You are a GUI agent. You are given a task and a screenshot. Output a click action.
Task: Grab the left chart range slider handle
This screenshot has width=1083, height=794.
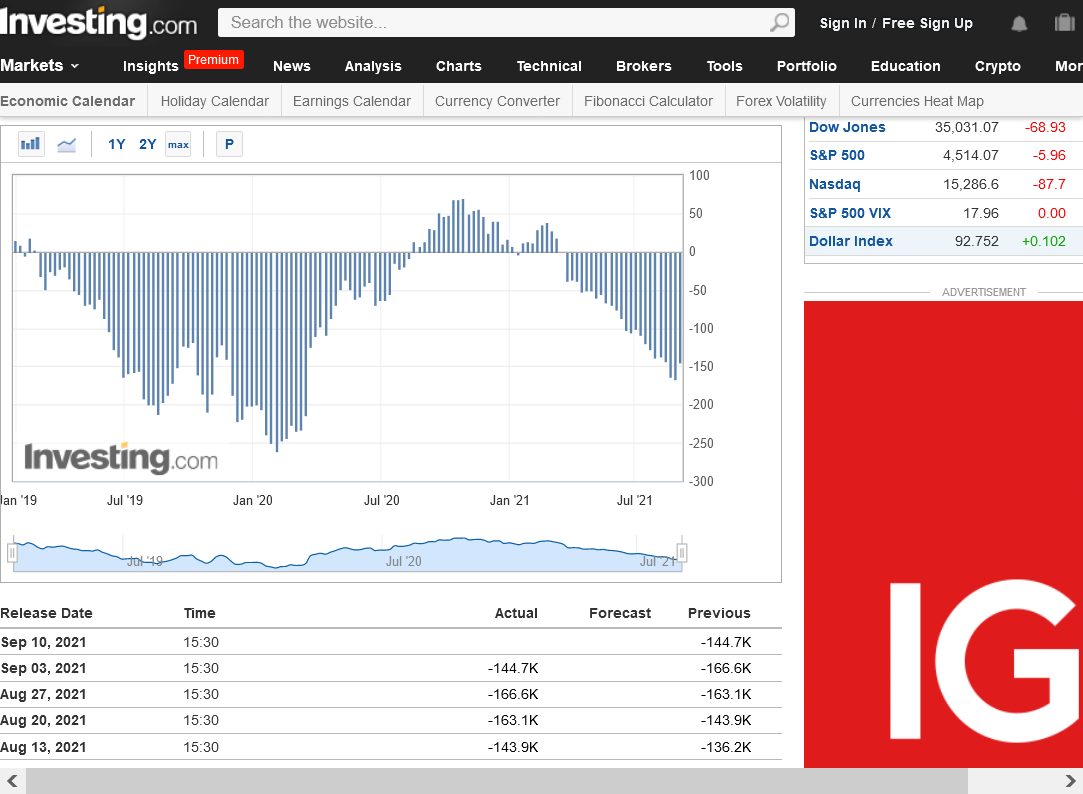12,553
